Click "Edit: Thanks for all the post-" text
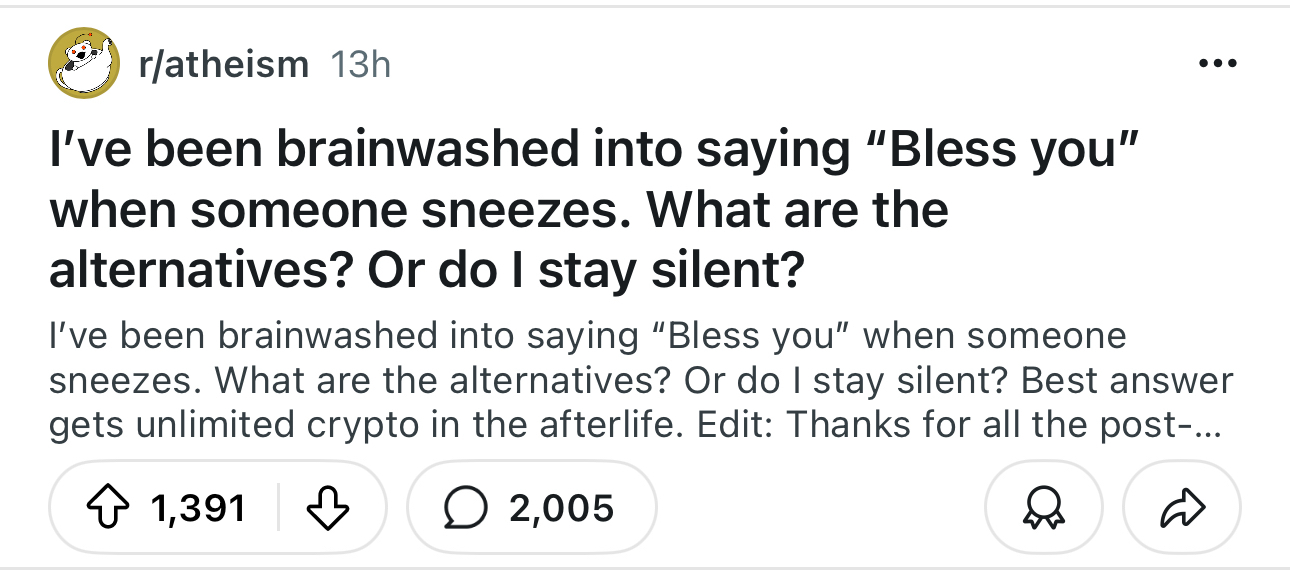Viewport: 1290px width, 570px height. [x=987, y=426]
